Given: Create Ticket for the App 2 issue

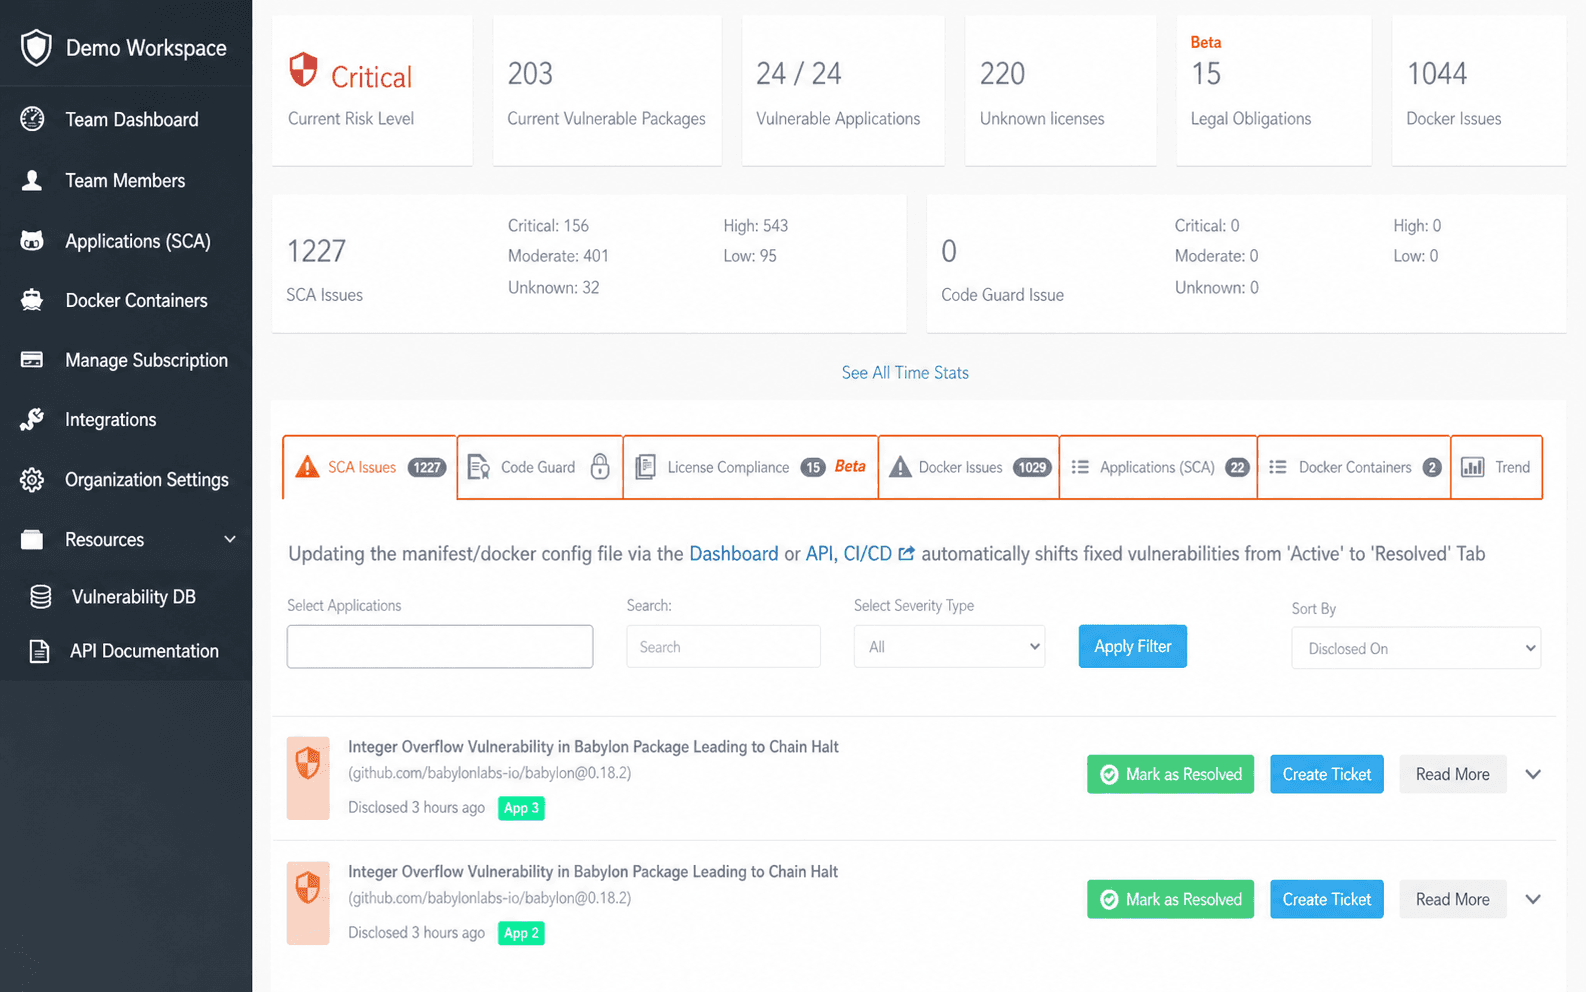Looking at the screenshot, I should pos(1327,899).
